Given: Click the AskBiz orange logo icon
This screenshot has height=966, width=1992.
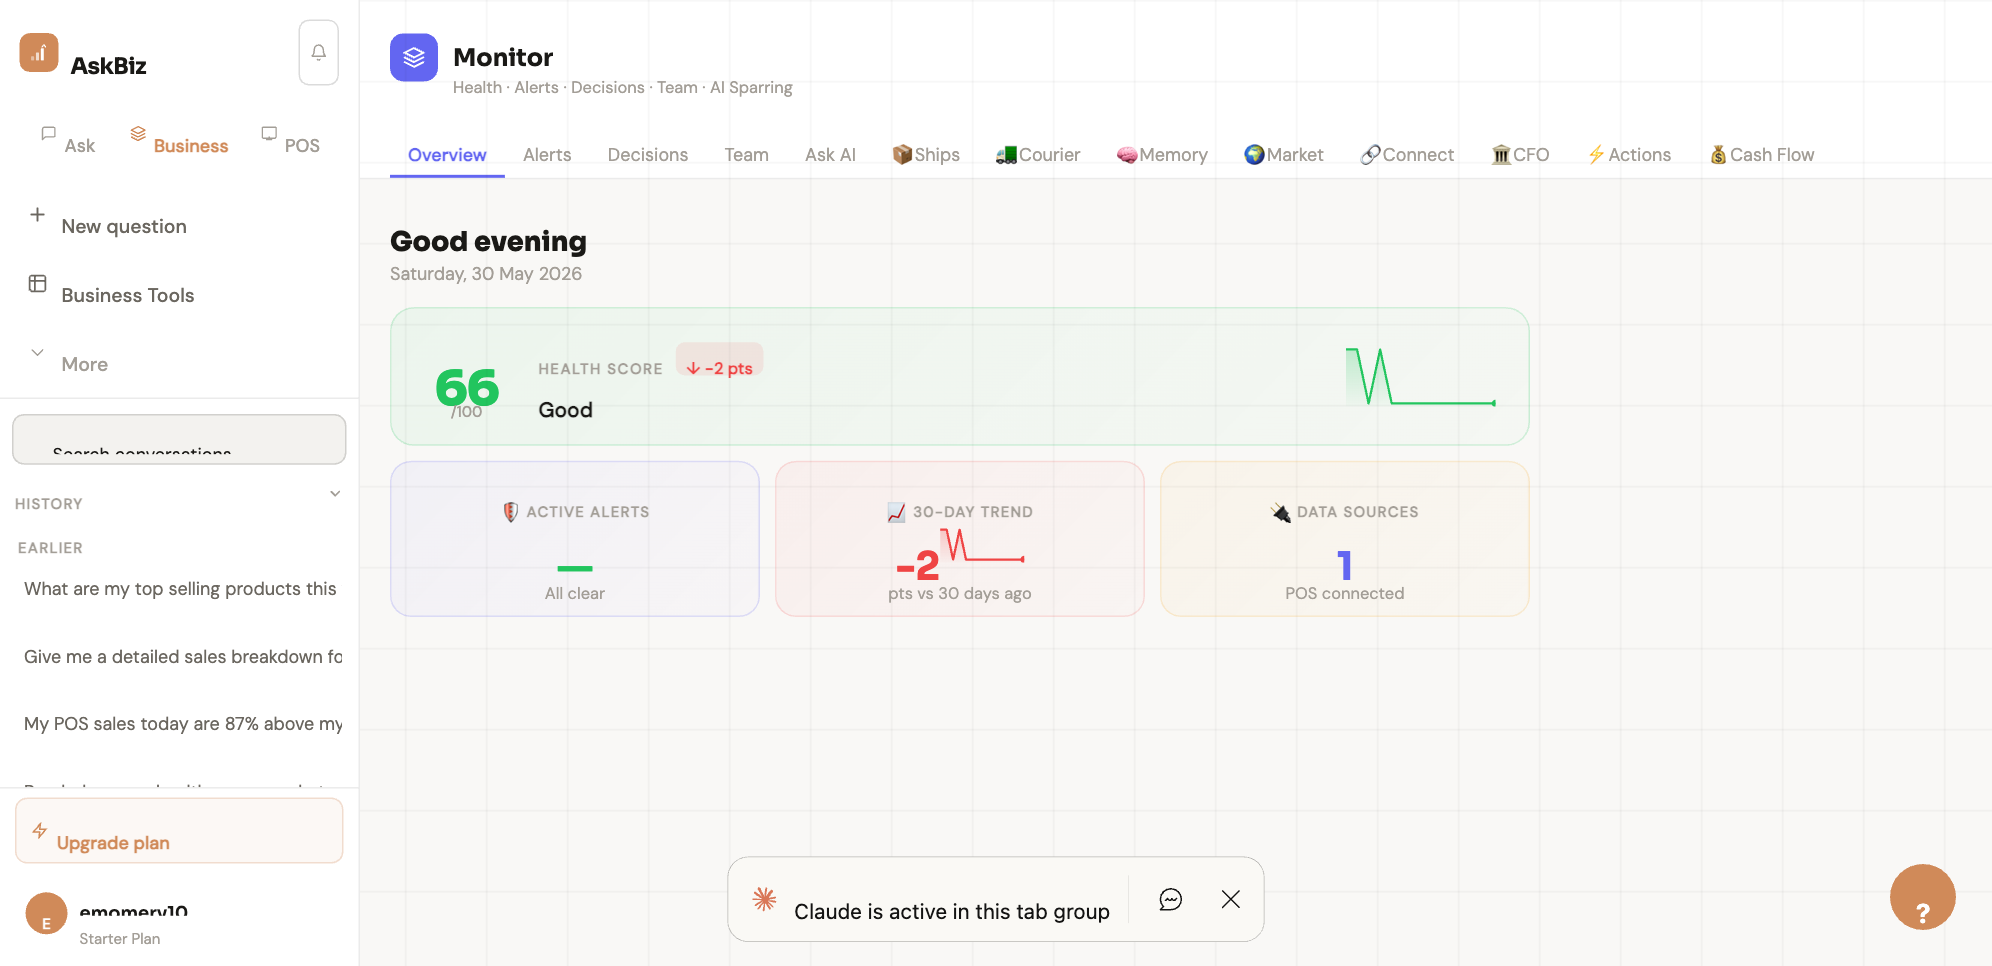Looking at the screenshot, I should 39,53.
